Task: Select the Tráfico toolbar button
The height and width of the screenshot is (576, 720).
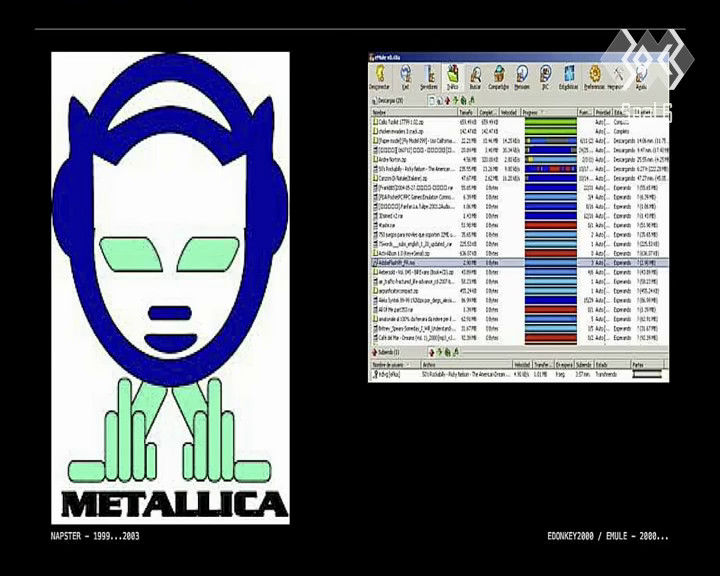Action: coord(453,77)
